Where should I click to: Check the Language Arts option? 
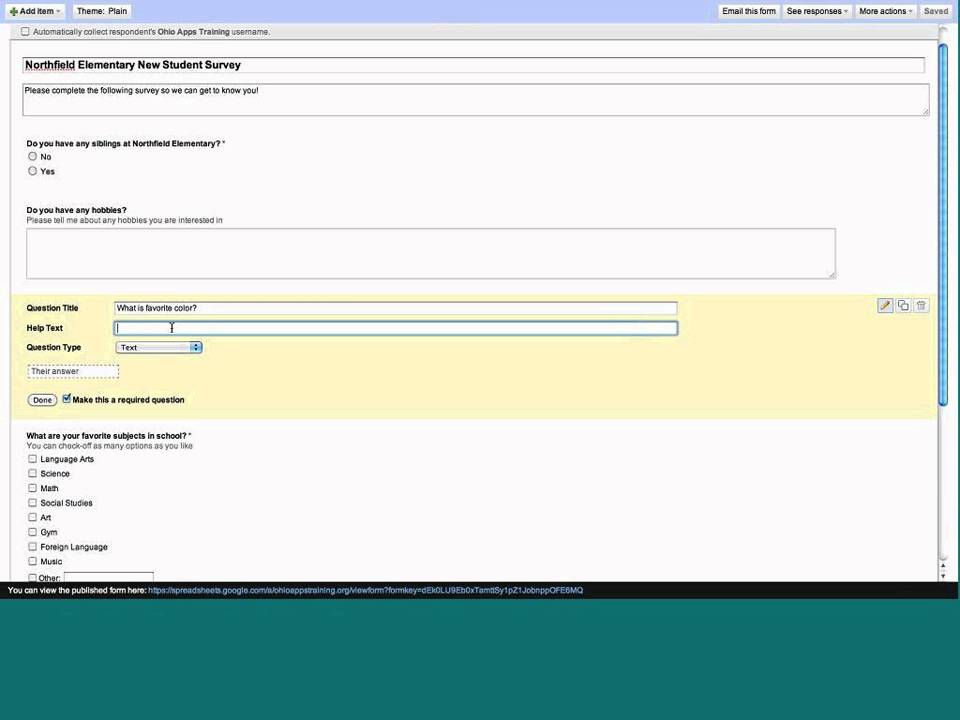(32, 459)
